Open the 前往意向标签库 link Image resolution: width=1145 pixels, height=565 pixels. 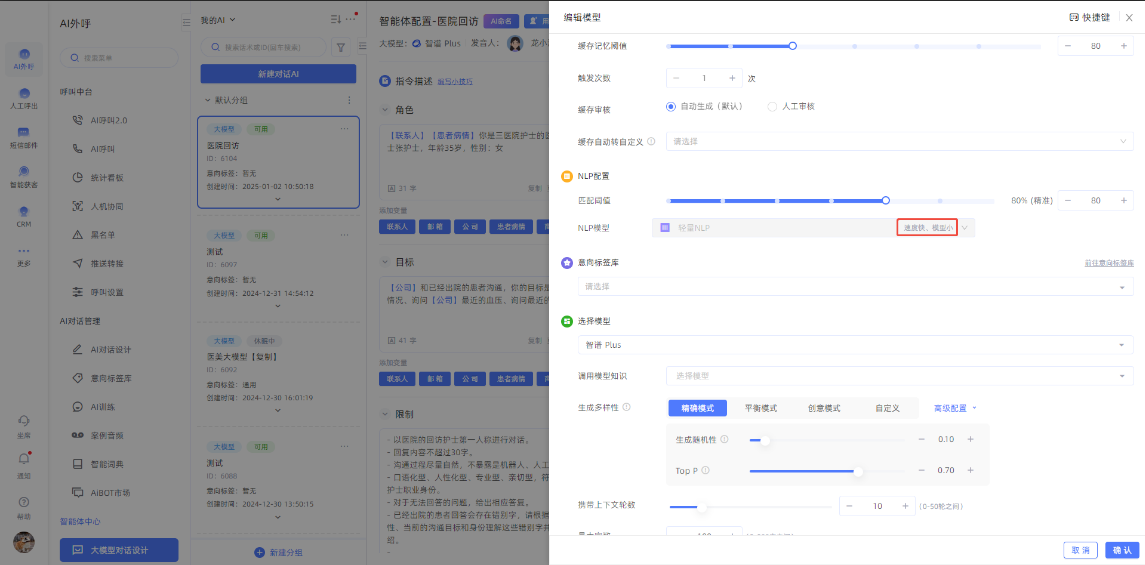(1109, 263)
